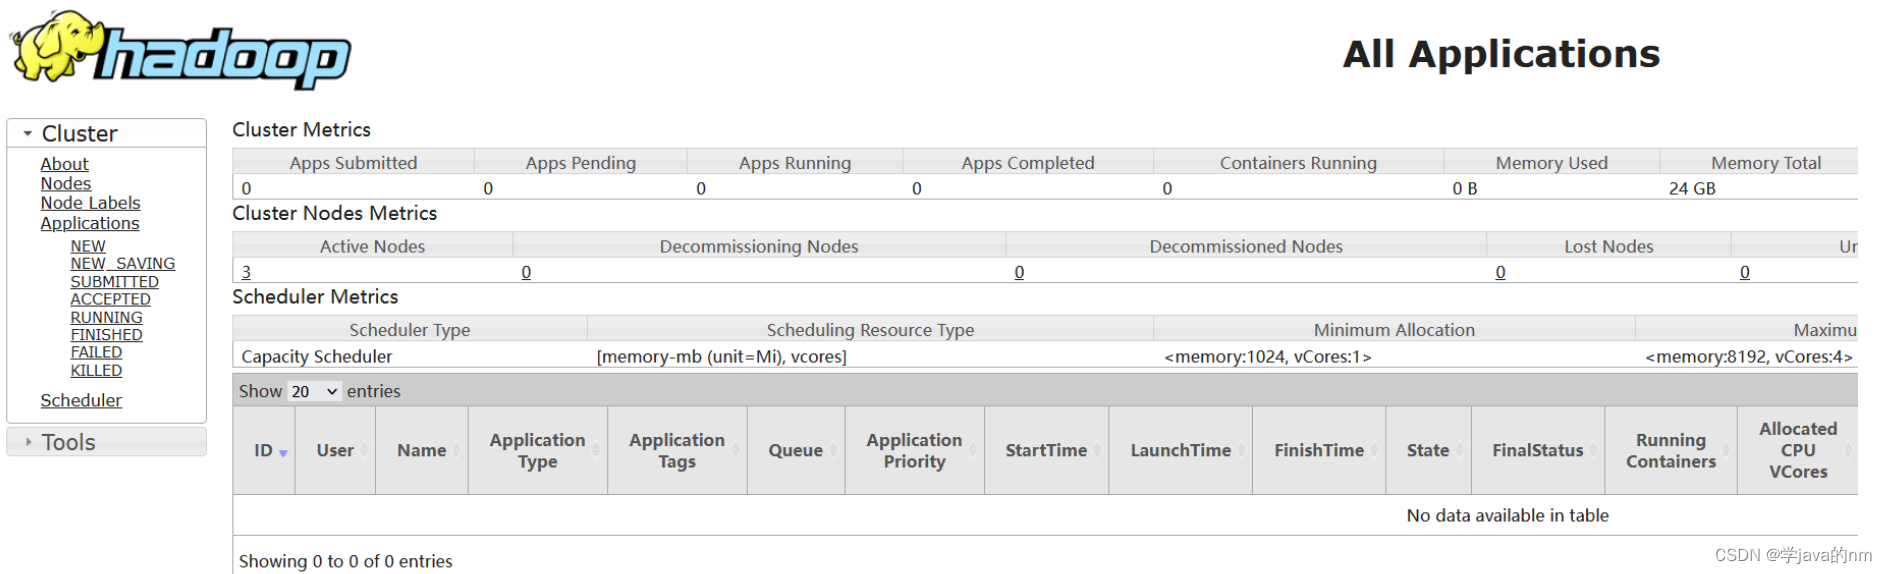1887x574 pixels.
Task: Click the Apps Running header
Action: point(795,162)
